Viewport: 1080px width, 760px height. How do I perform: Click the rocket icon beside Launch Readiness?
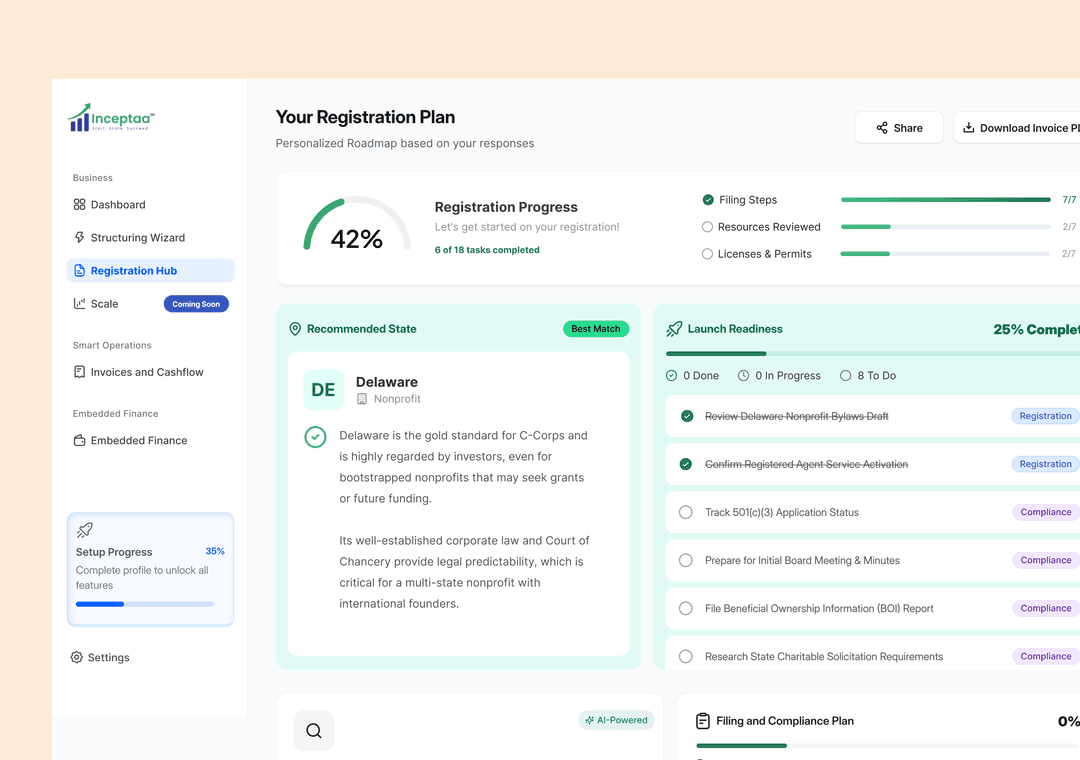tap(674, 329)
